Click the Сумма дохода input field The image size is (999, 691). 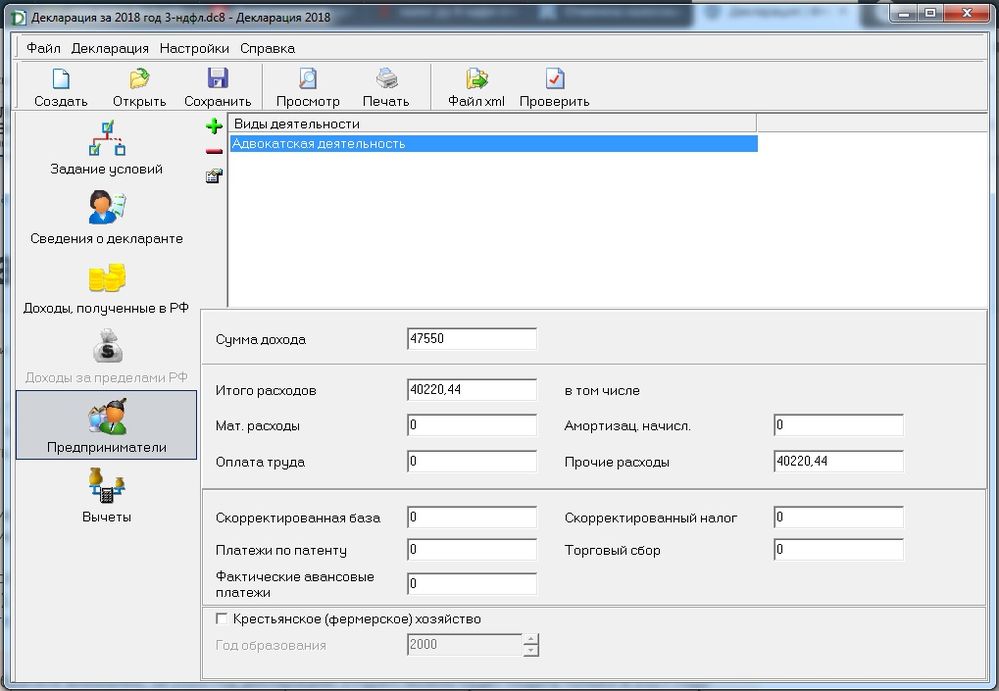pyautogui.click(x=472, y=339)
